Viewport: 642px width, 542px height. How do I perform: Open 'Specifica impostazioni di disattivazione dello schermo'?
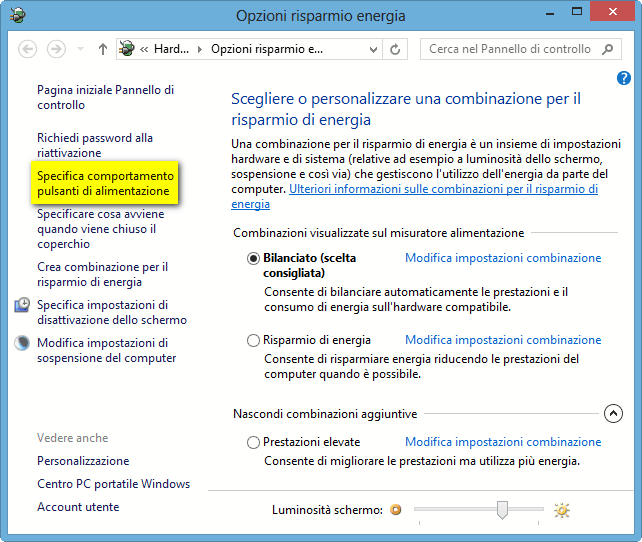pos(112,312)
